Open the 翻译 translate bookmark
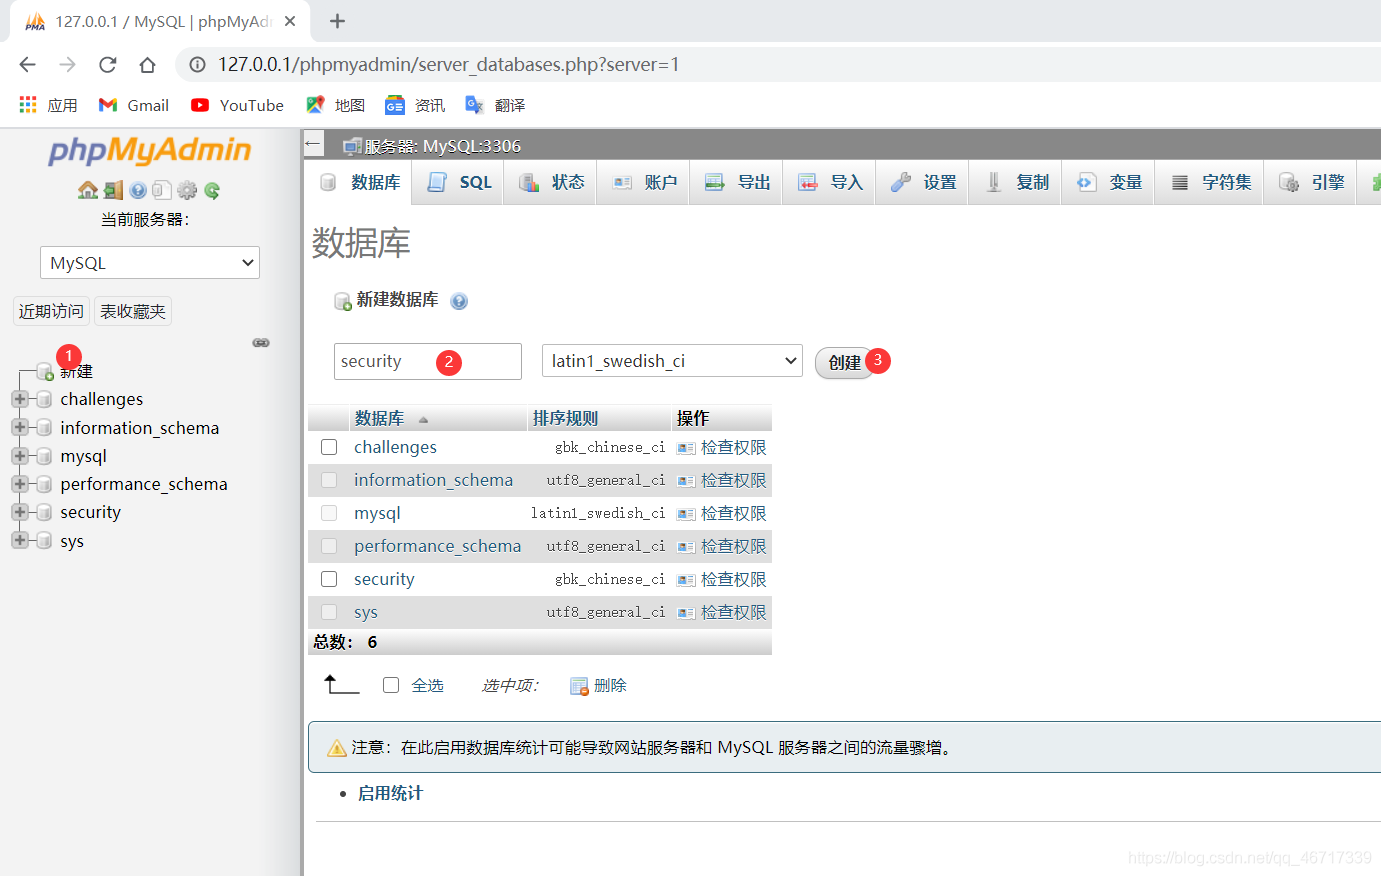 click(495, 105)
